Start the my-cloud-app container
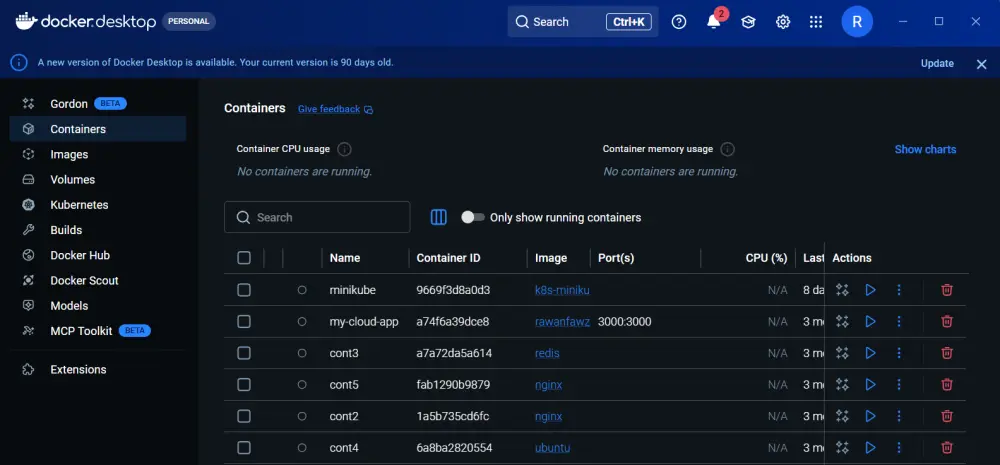Screen dimensions: 1000x465 pos(871,321)
